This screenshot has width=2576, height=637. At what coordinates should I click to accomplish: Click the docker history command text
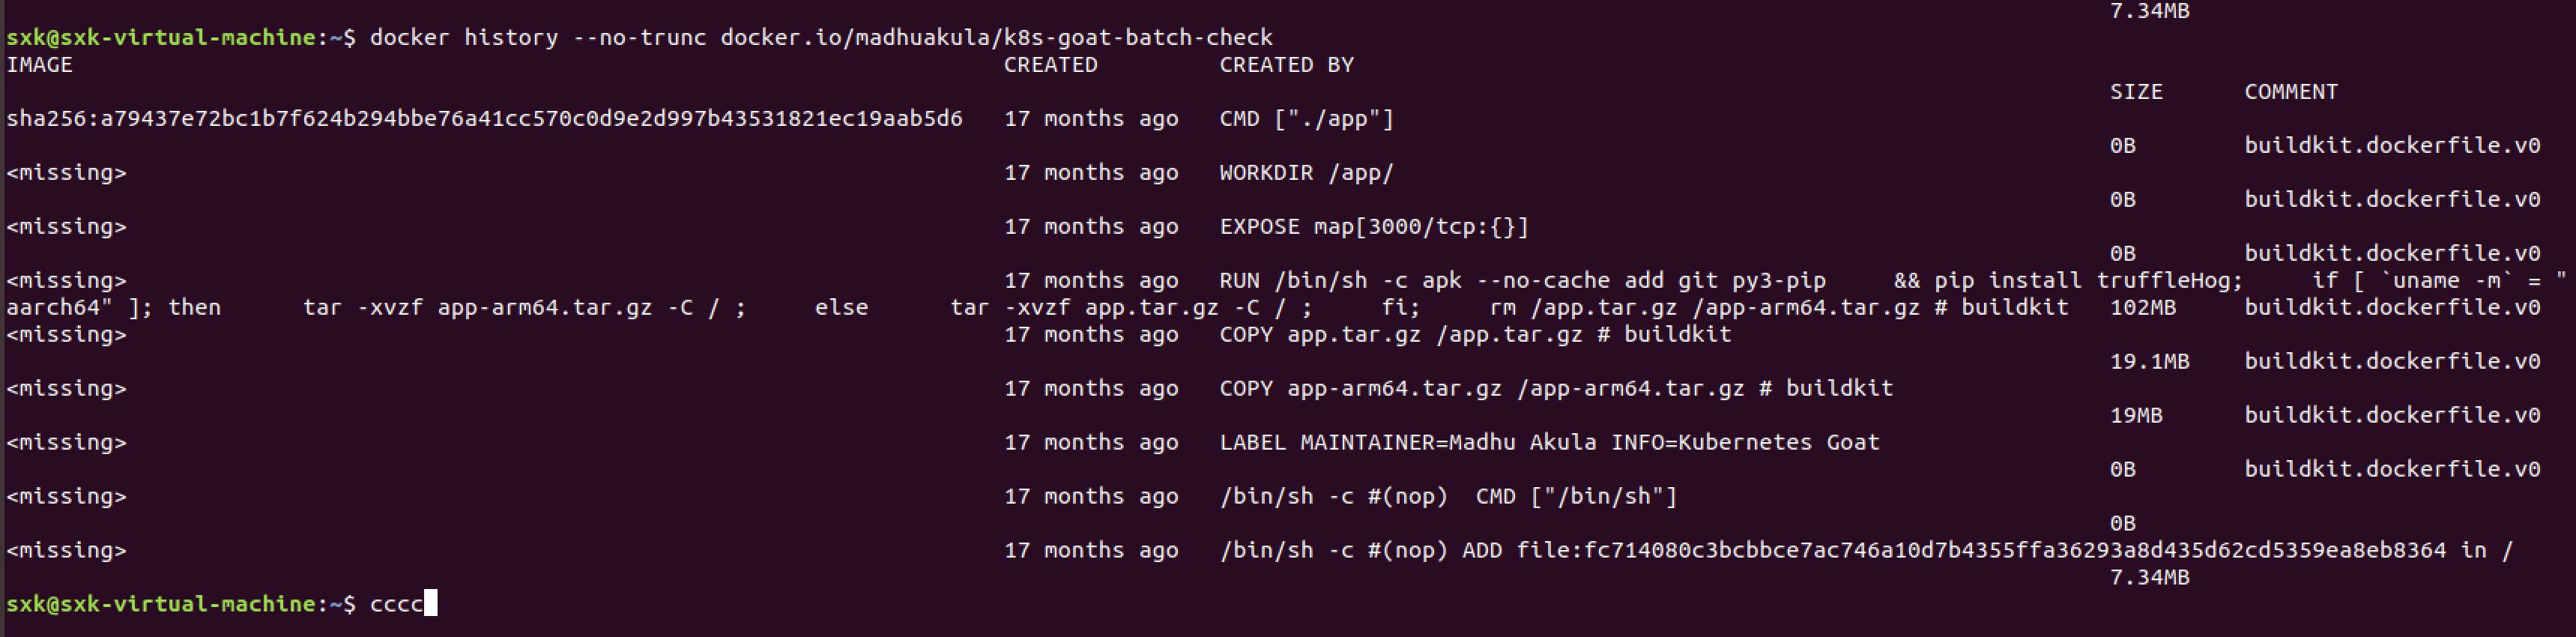(820, 38)
